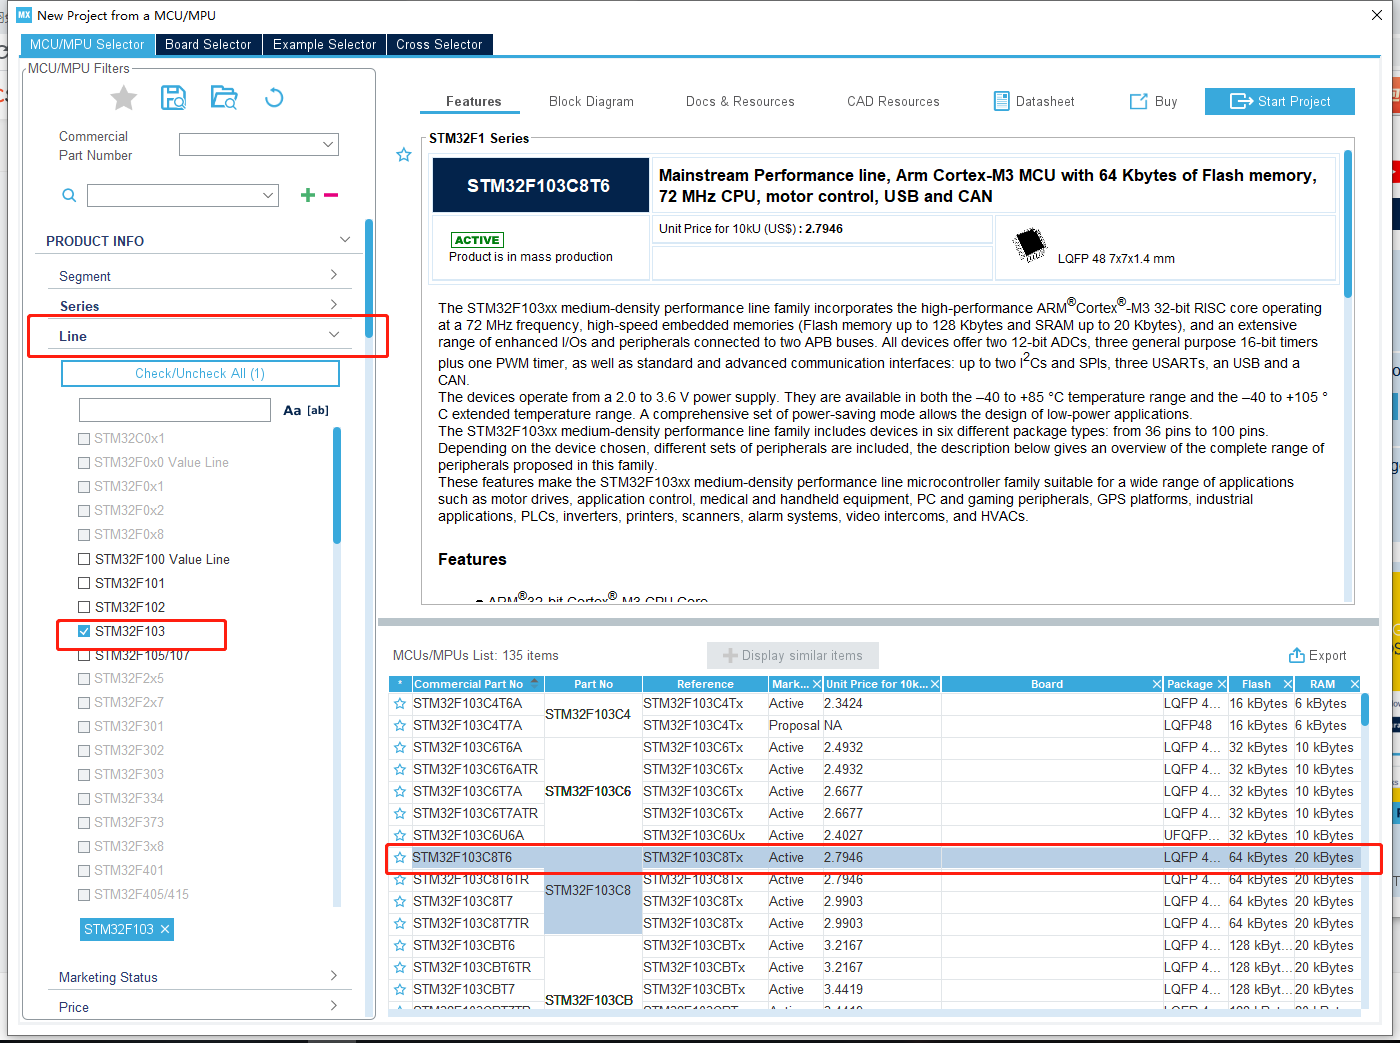The image size is (1400, 1043).
Task: Remove Board column with its X icon
Action: (x=1157, y=684)
